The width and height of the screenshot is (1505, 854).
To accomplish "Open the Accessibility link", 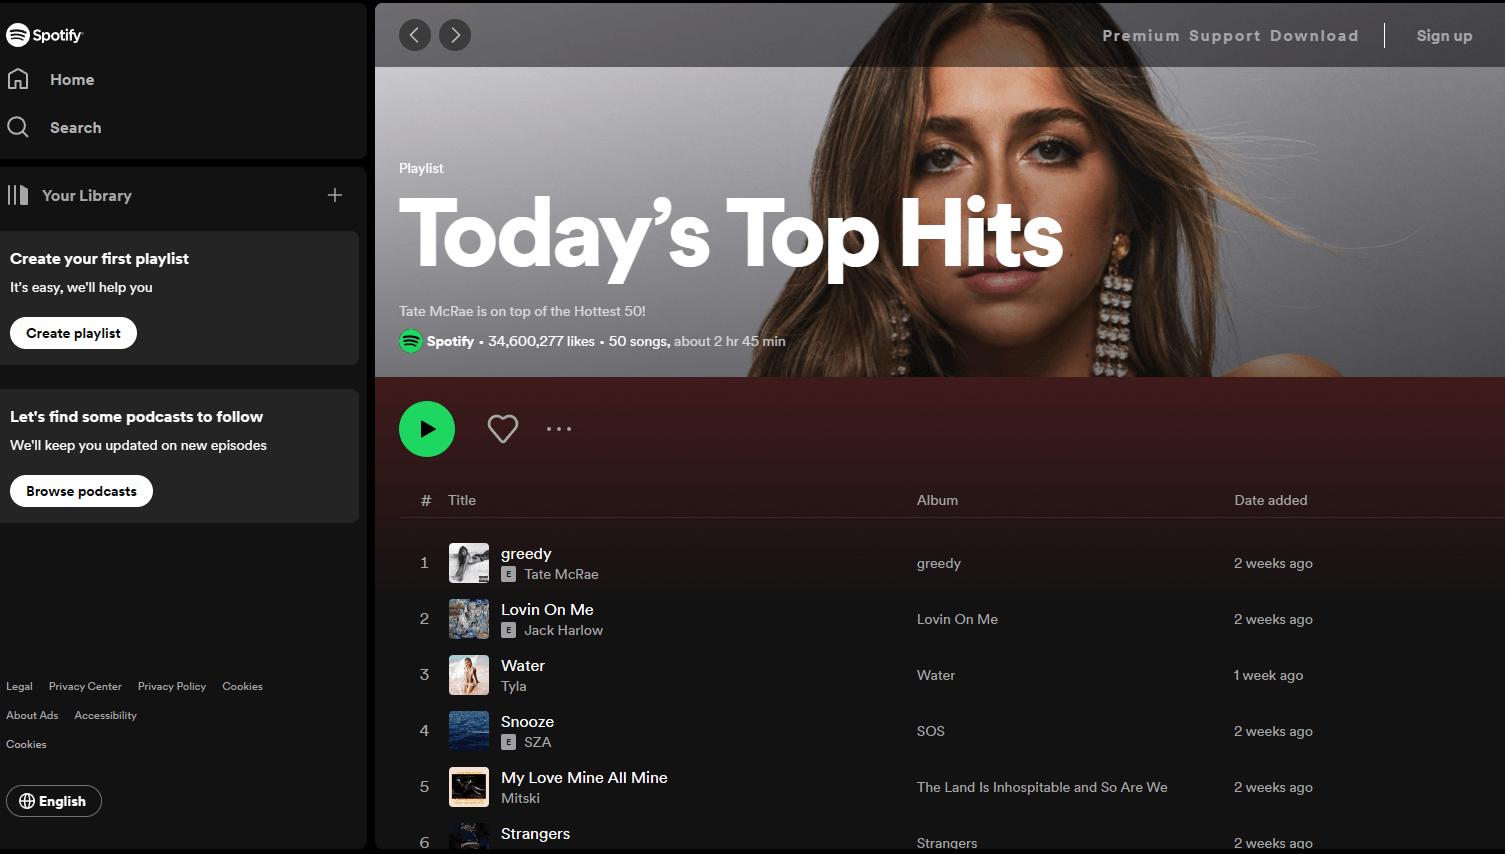I will (x=105, y=715).
